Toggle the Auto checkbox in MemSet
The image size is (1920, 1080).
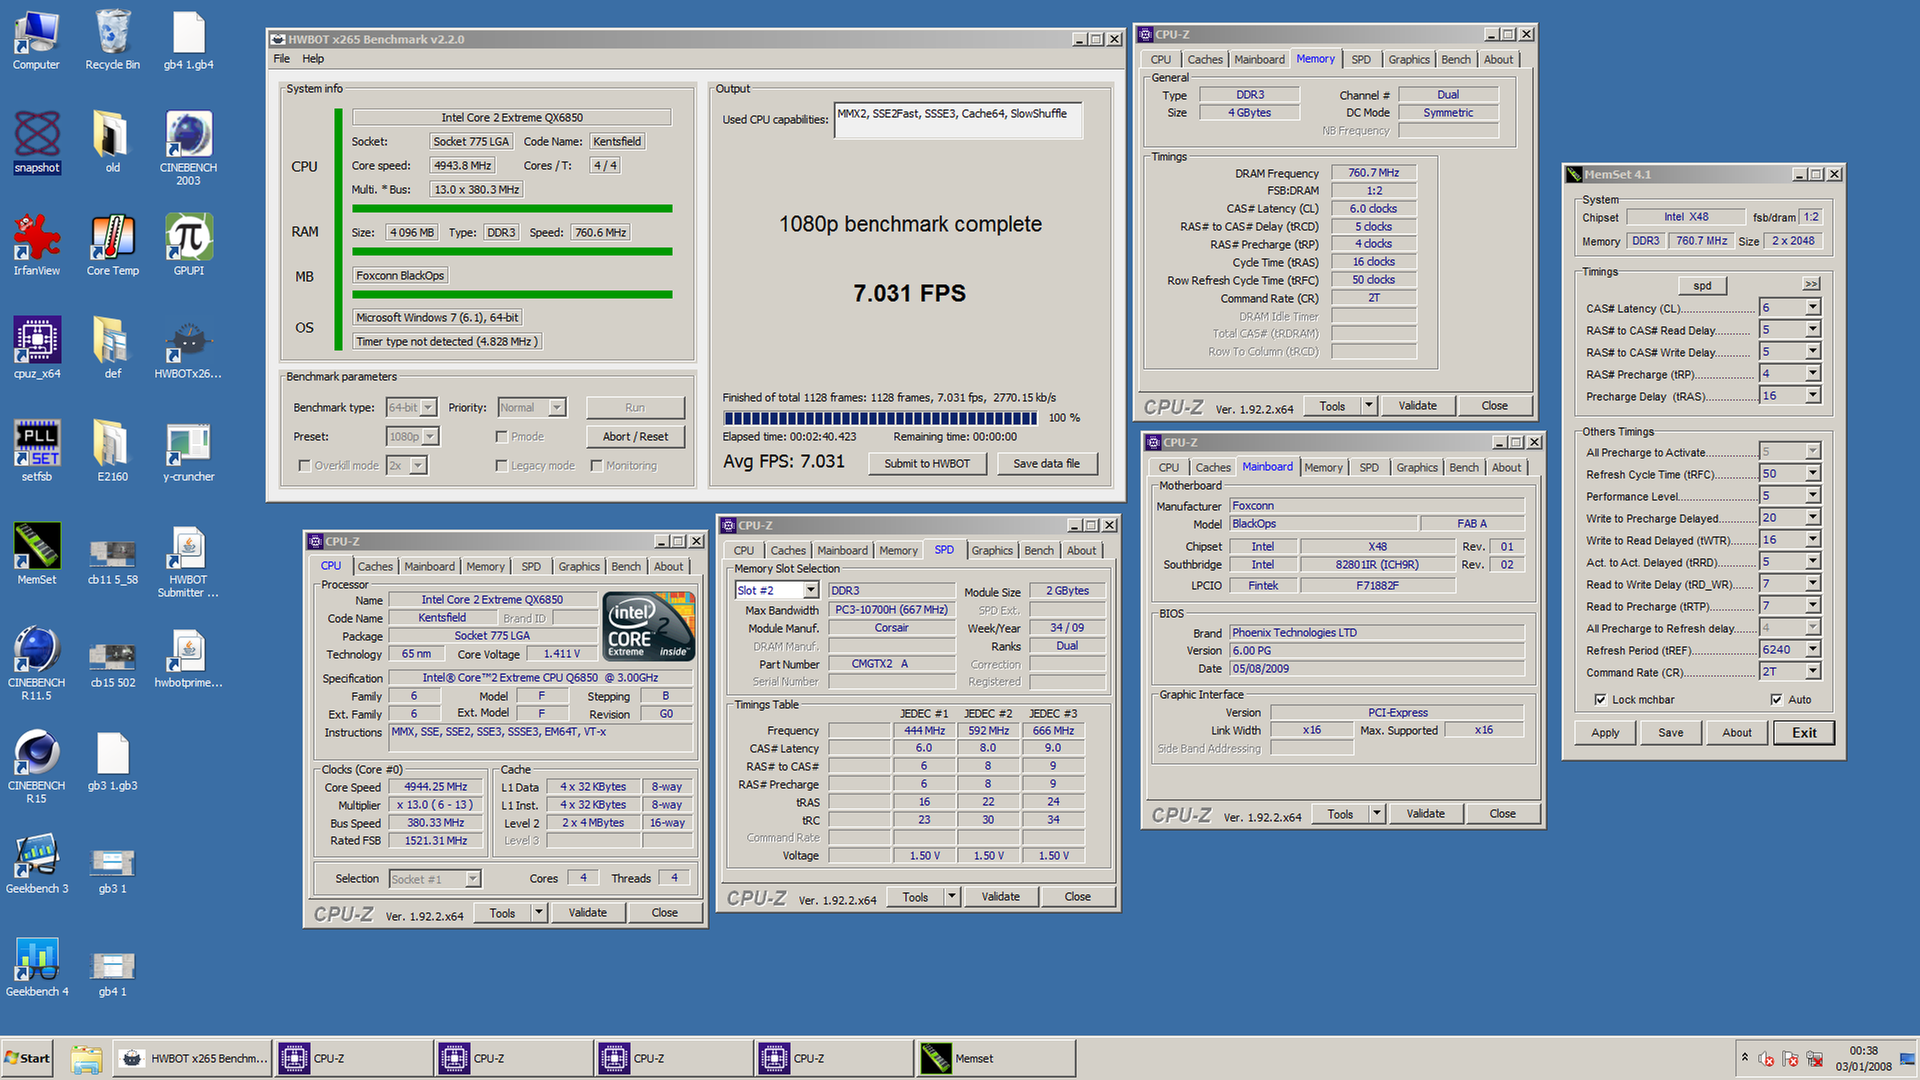tap(1776, 700)
